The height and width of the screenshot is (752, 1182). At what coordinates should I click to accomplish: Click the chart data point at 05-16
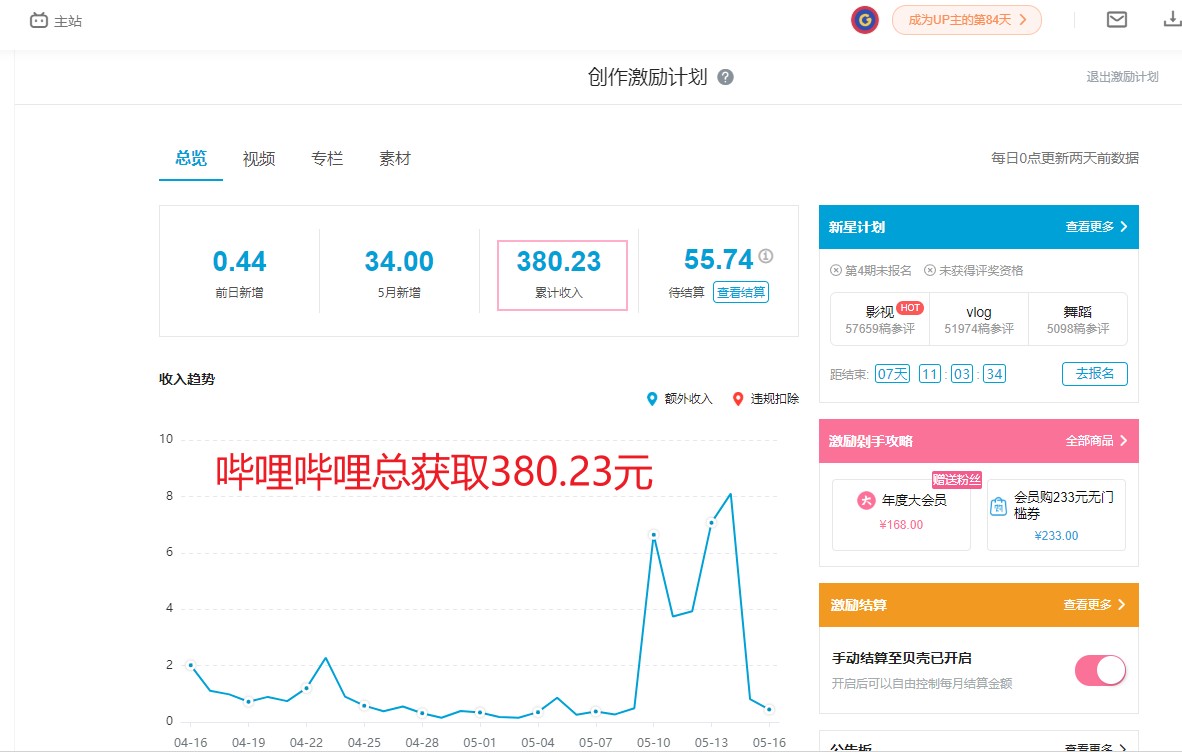[769, 709]
